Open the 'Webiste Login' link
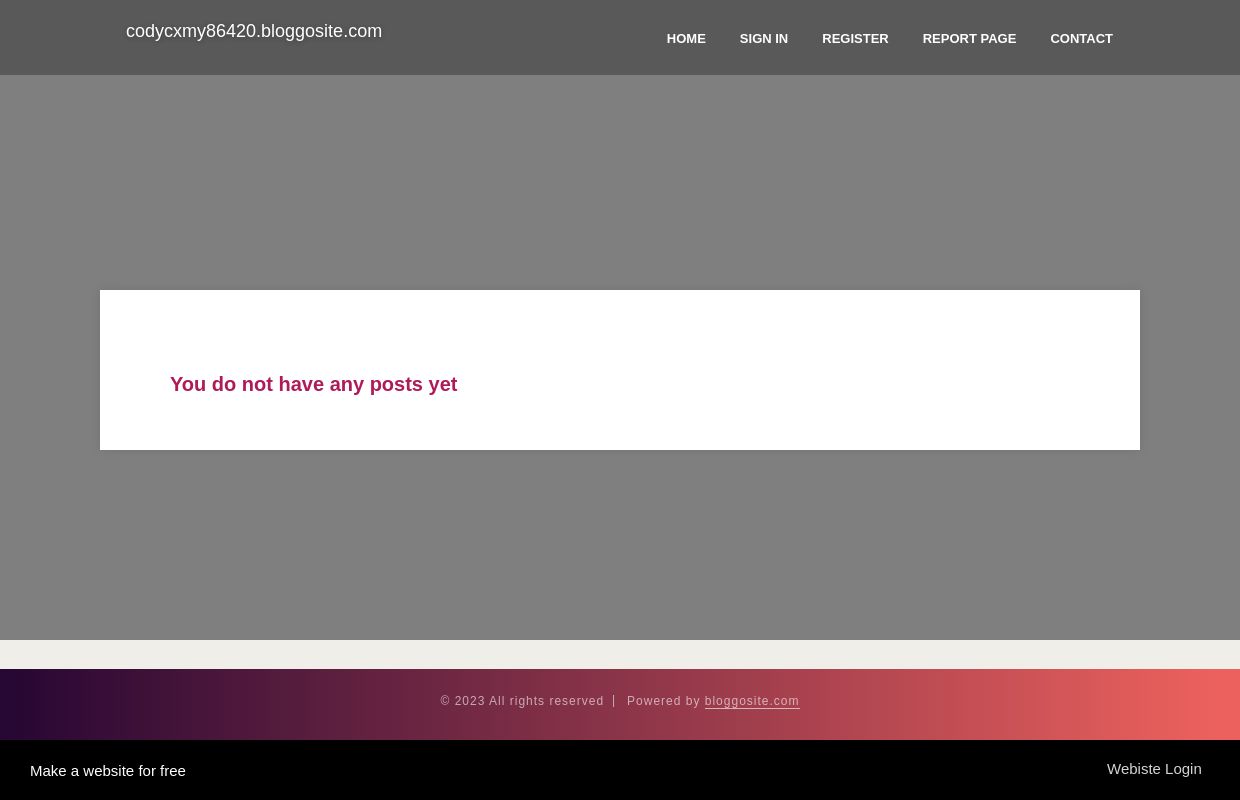 coord(1154,768)
